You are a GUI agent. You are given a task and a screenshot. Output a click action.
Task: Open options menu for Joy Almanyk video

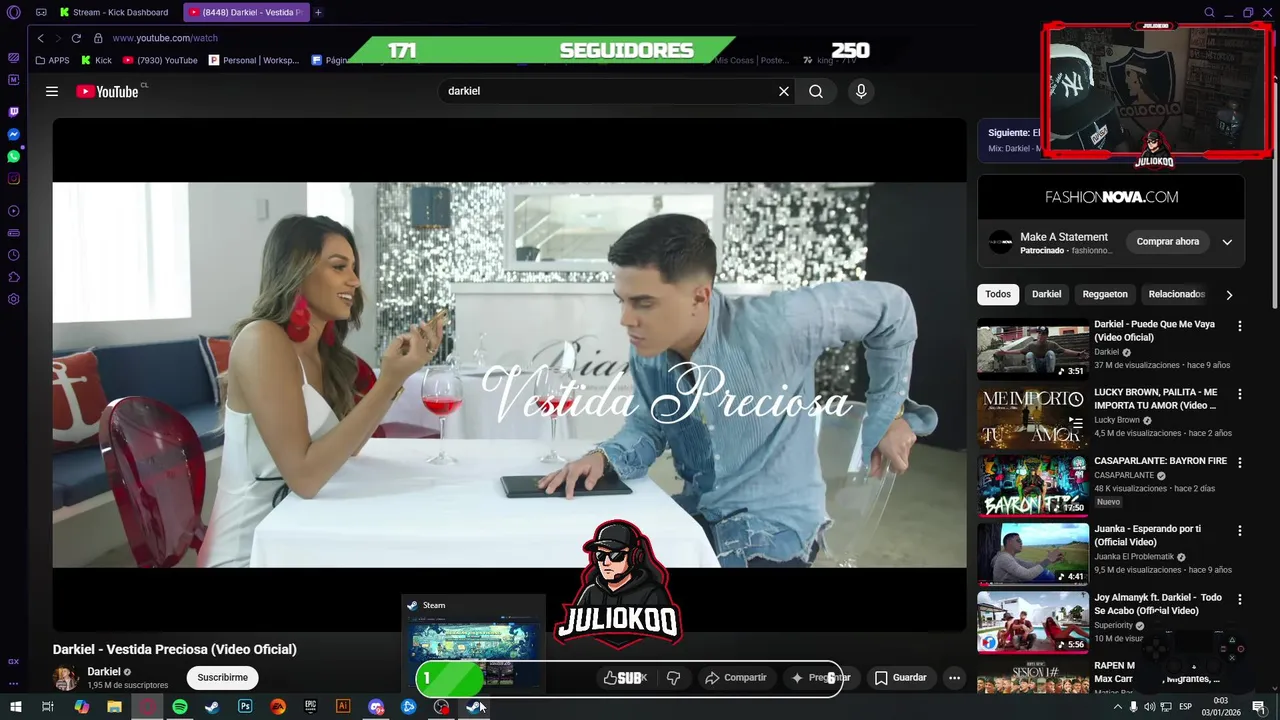(1240, 598)
